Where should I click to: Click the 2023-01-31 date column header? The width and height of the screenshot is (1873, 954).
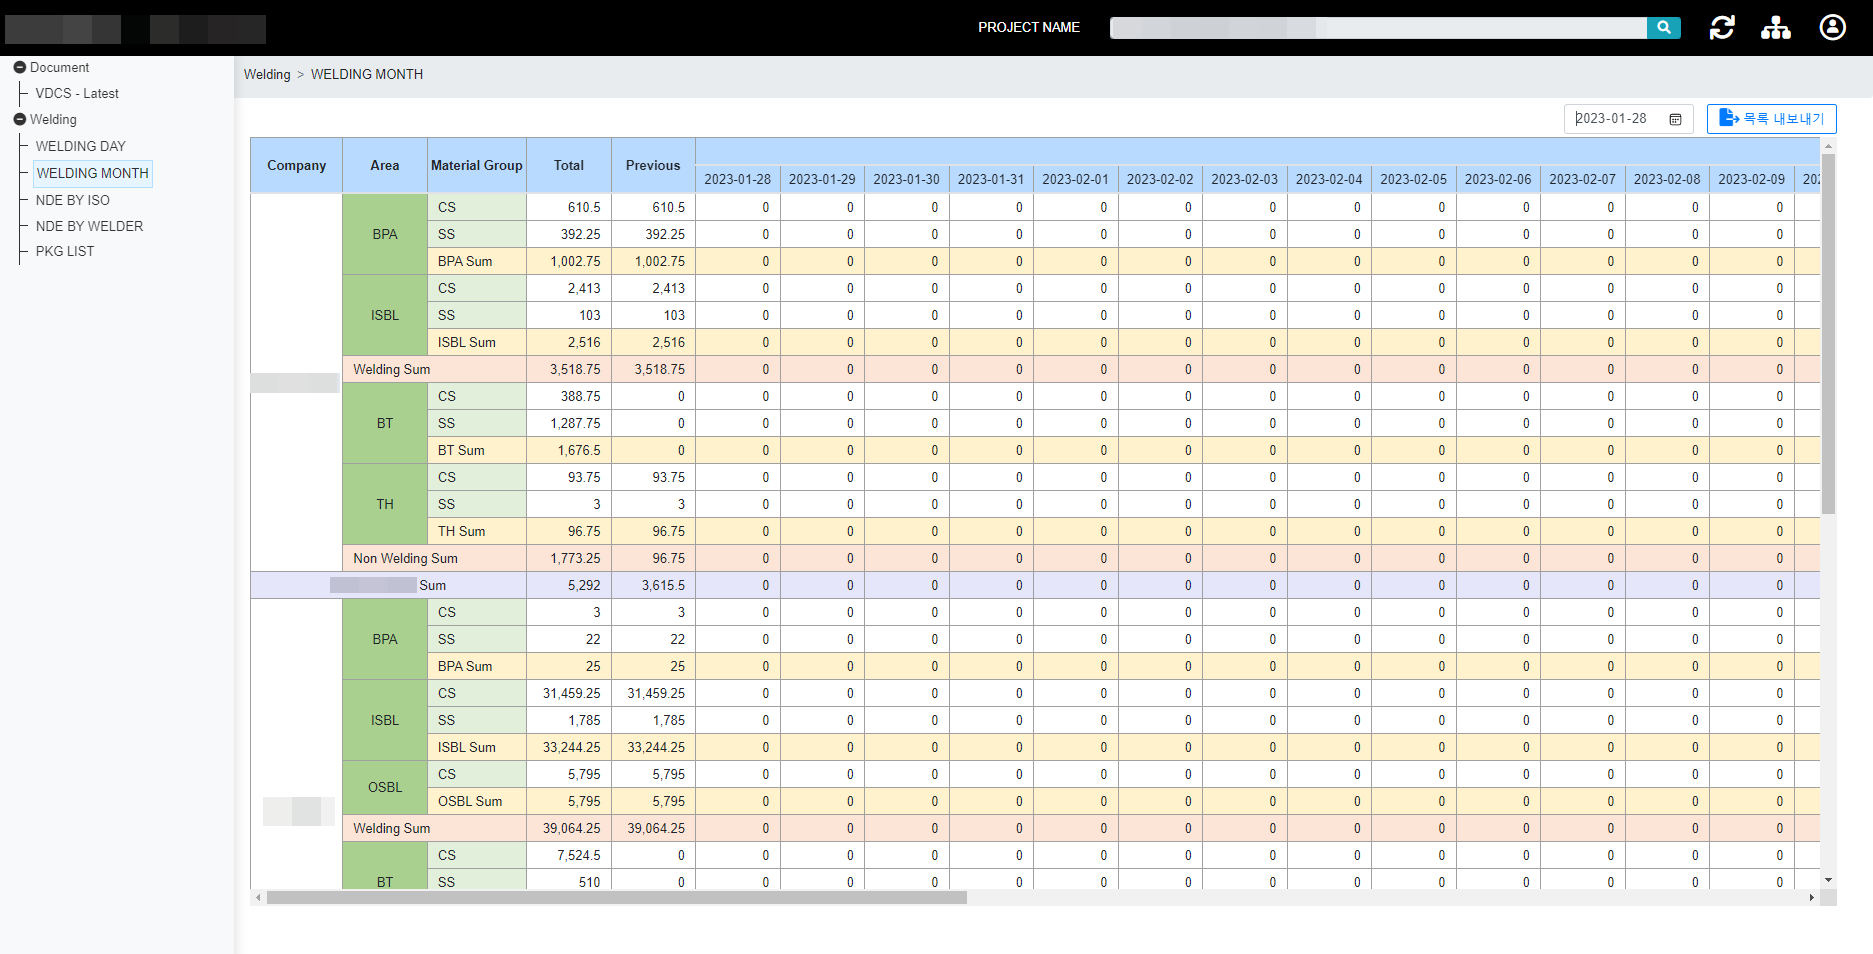(x=991, y=179)
